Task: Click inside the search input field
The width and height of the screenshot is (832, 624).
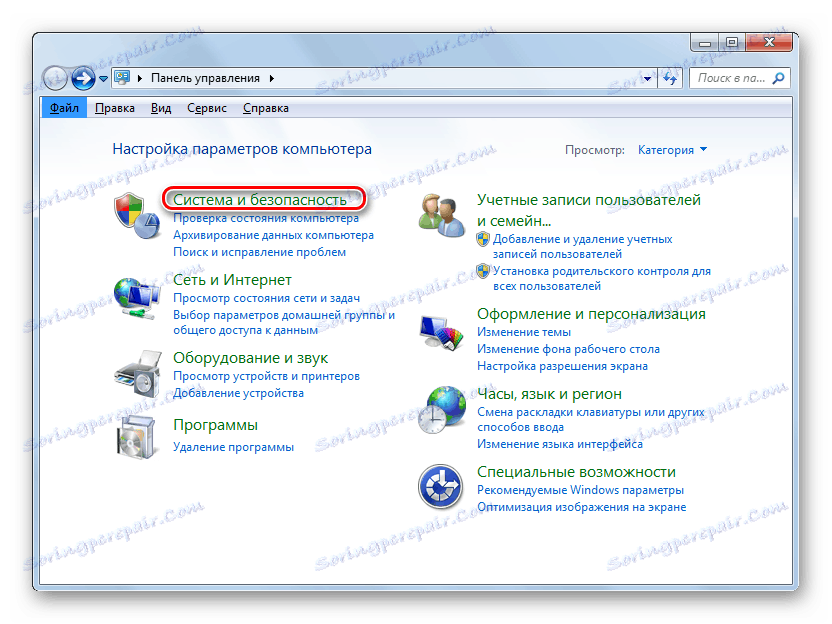Action: pos(730,77)
